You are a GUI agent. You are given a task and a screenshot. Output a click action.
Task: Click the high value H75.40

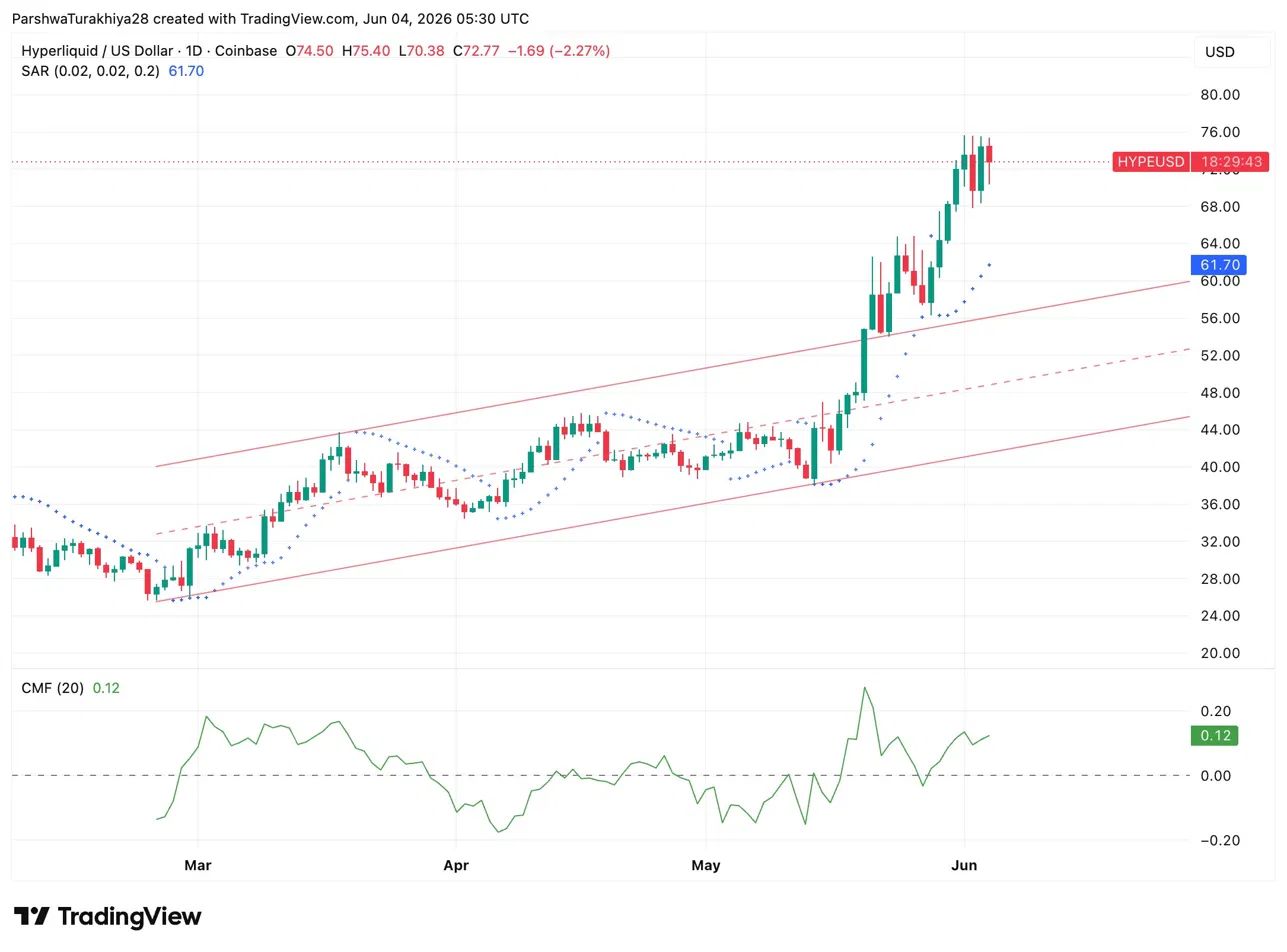coord(366,51)
